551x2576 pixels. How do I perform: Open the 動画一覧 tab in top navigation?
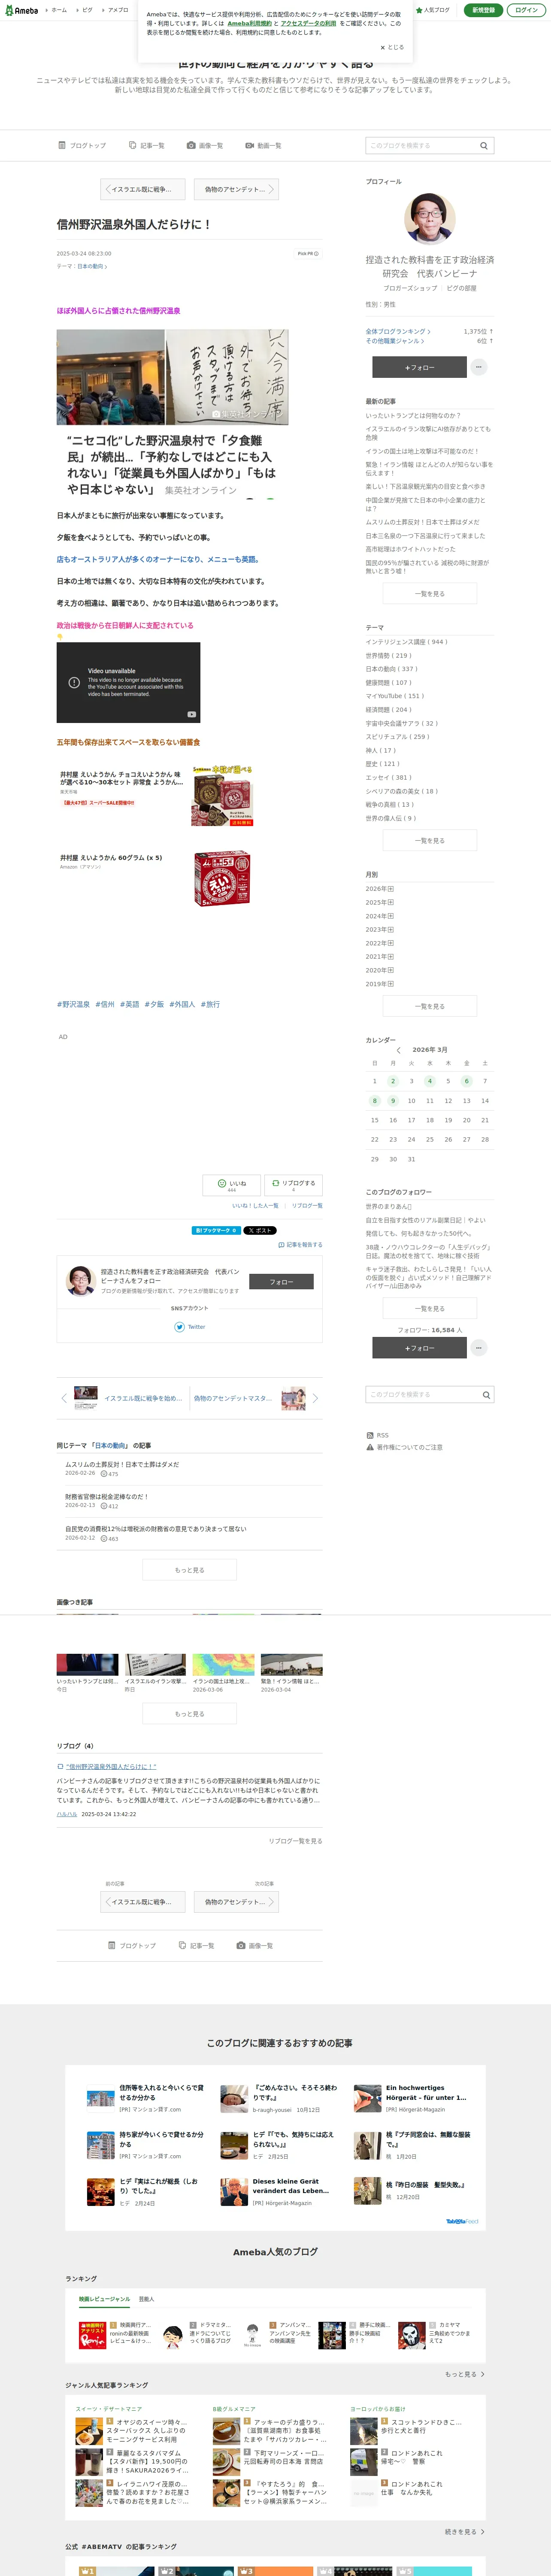[263, 145]
